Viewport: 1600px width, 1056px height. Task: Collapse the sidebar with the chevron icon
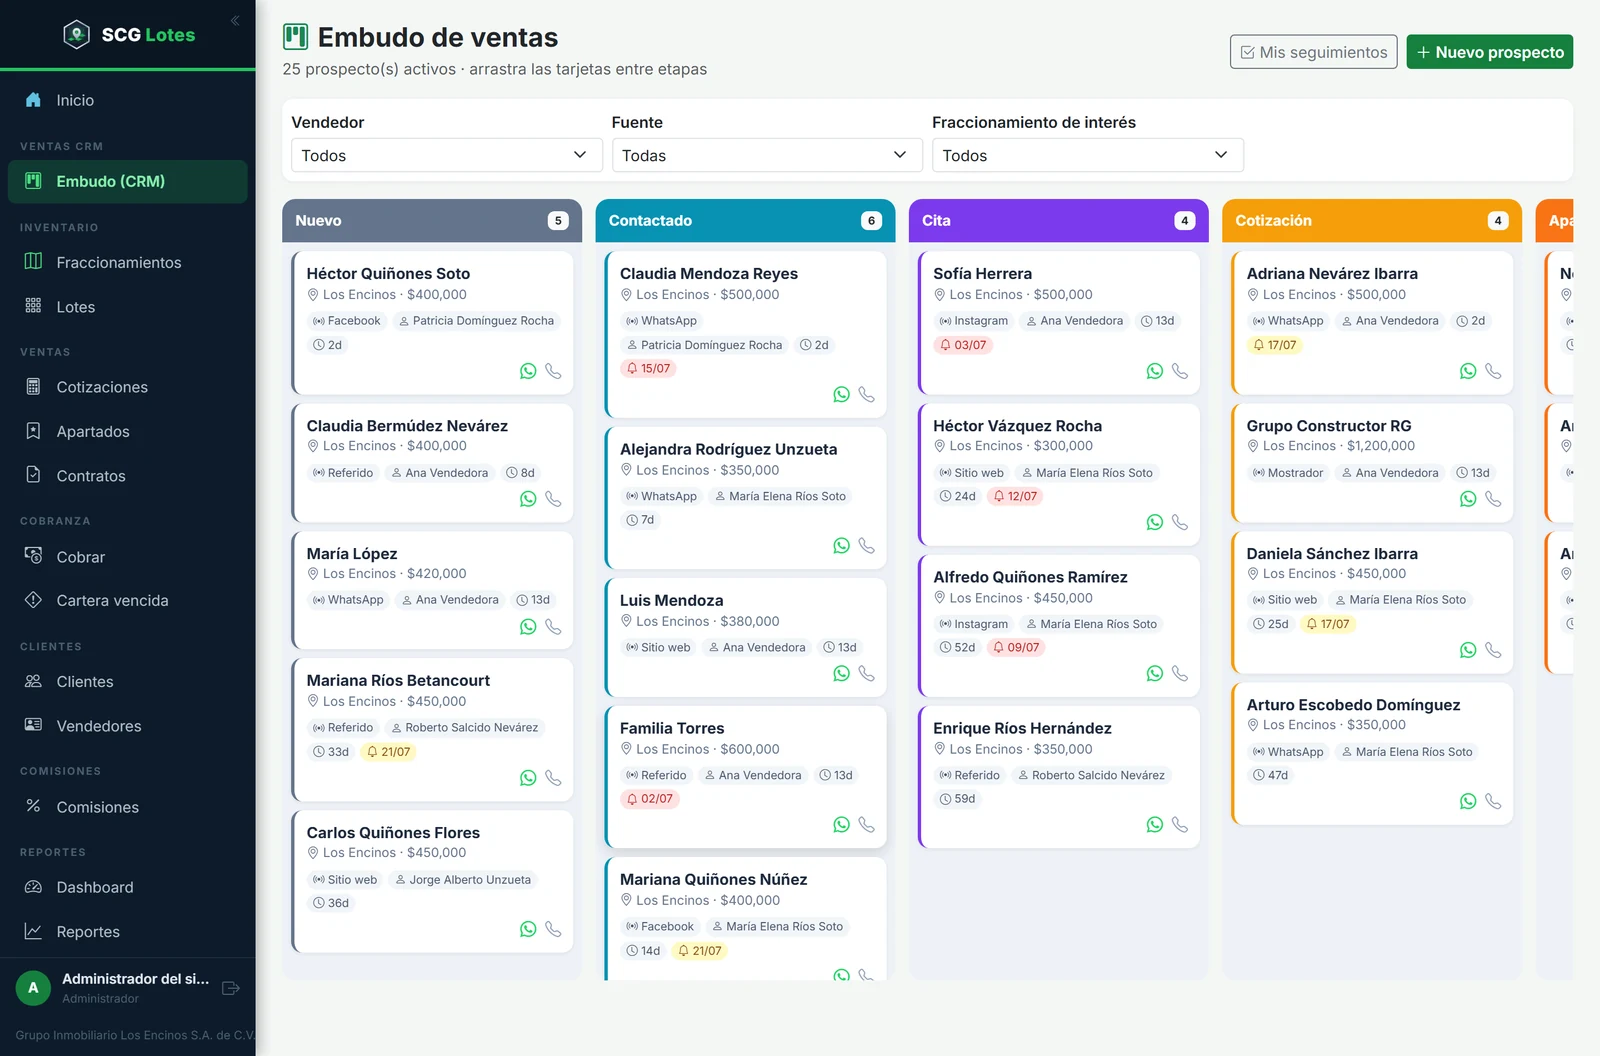235,20
